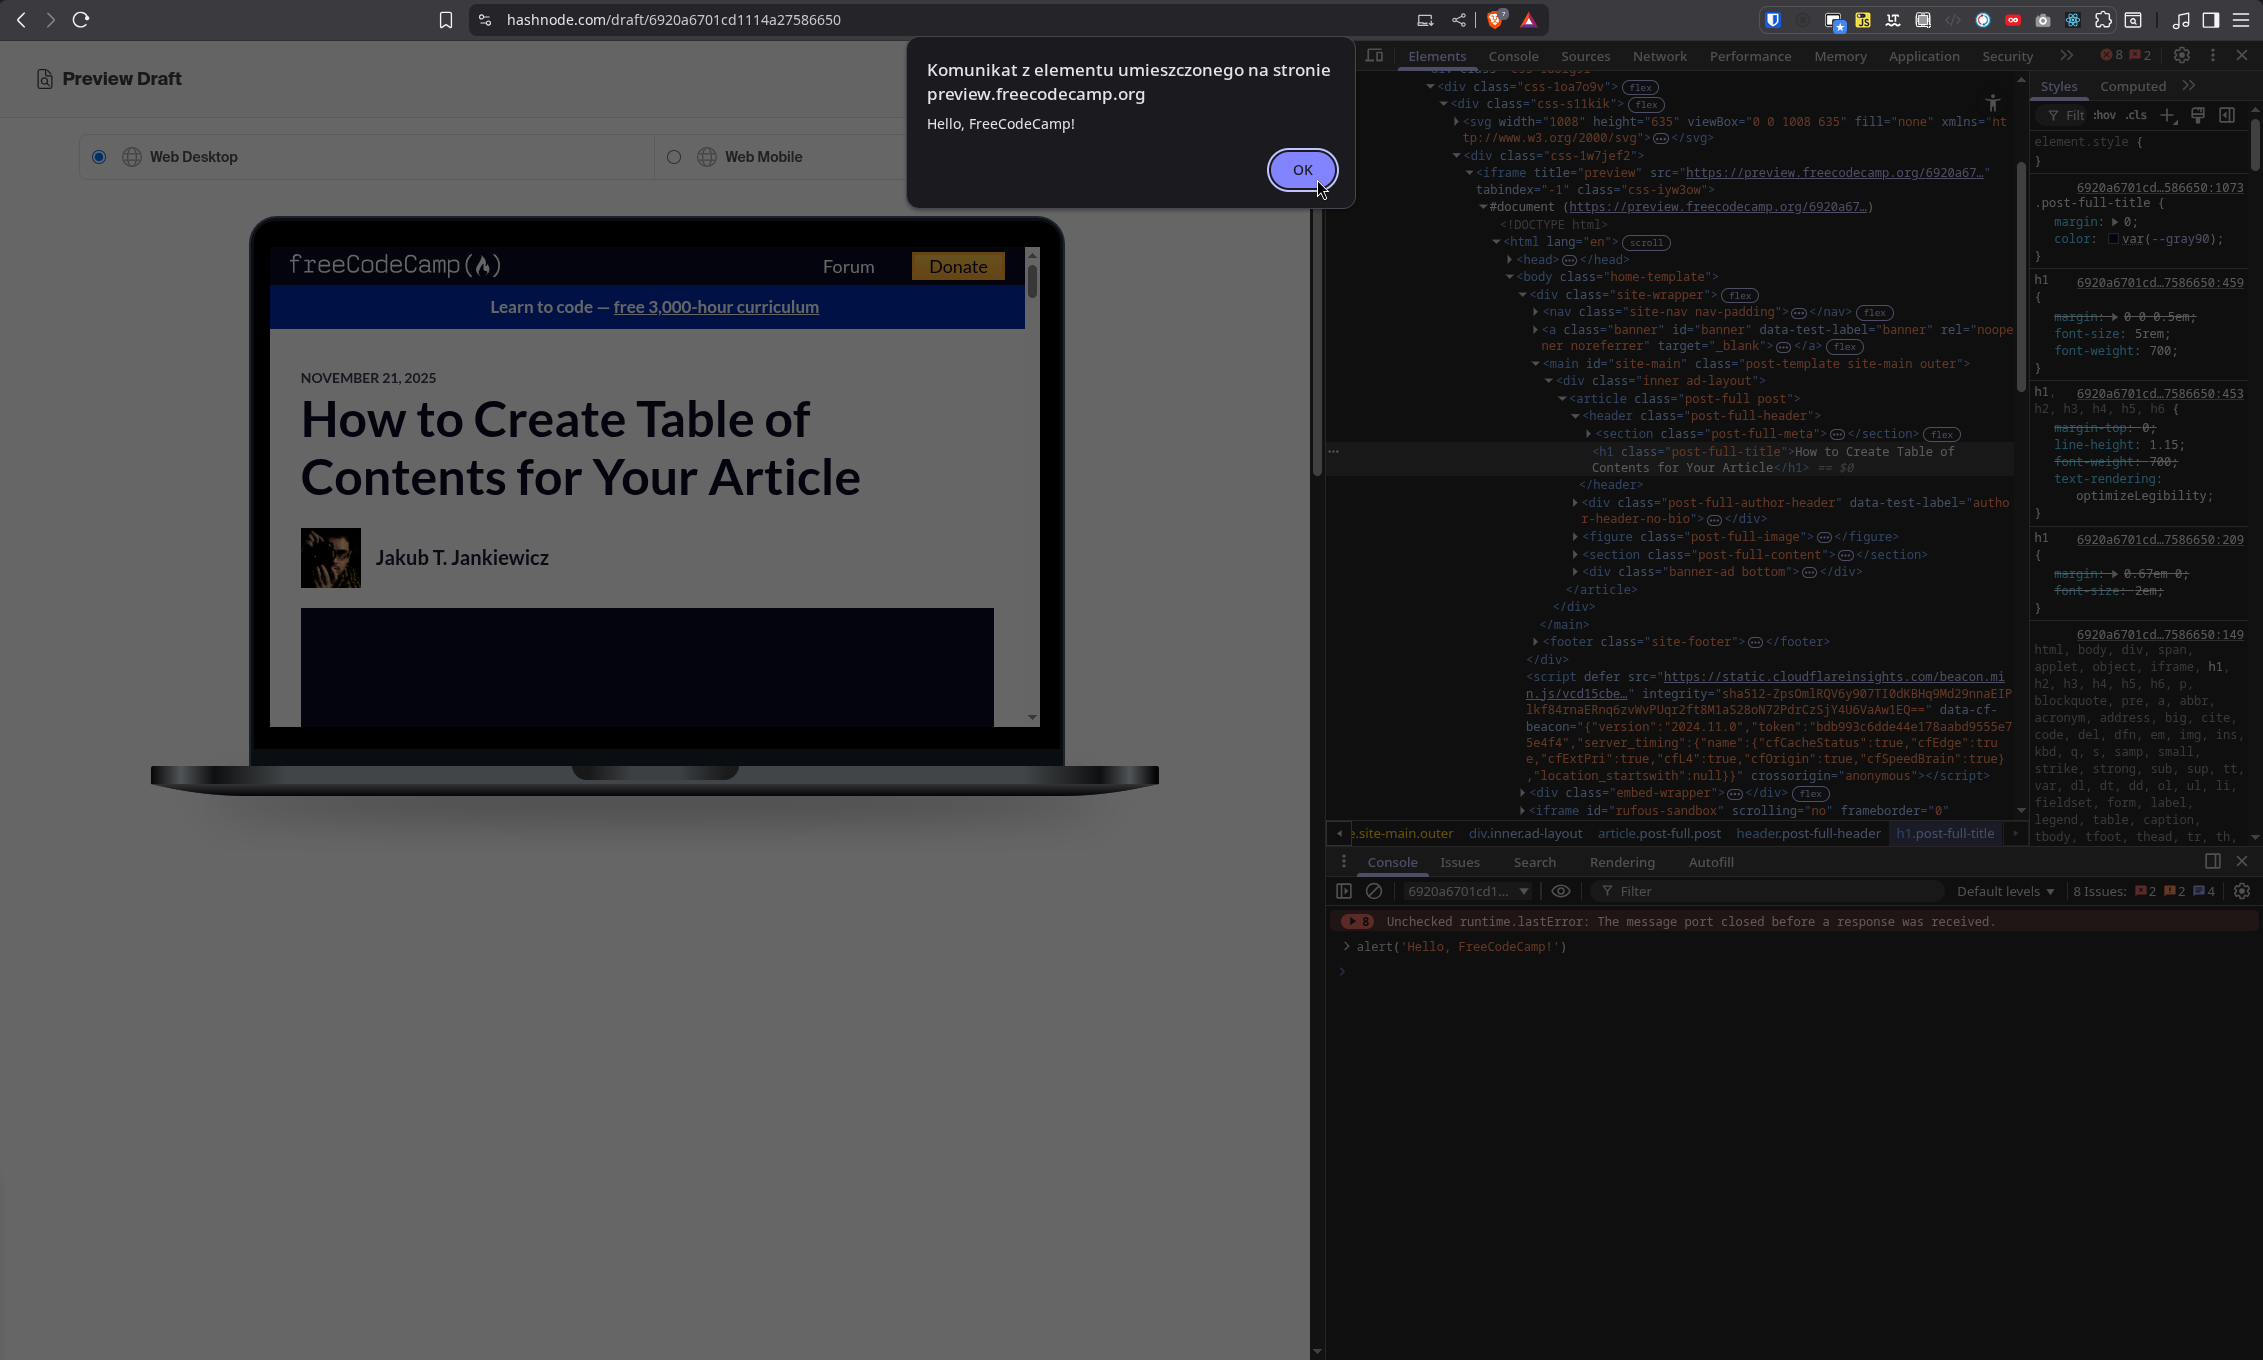Open the Default levels dropdown

2005,891
